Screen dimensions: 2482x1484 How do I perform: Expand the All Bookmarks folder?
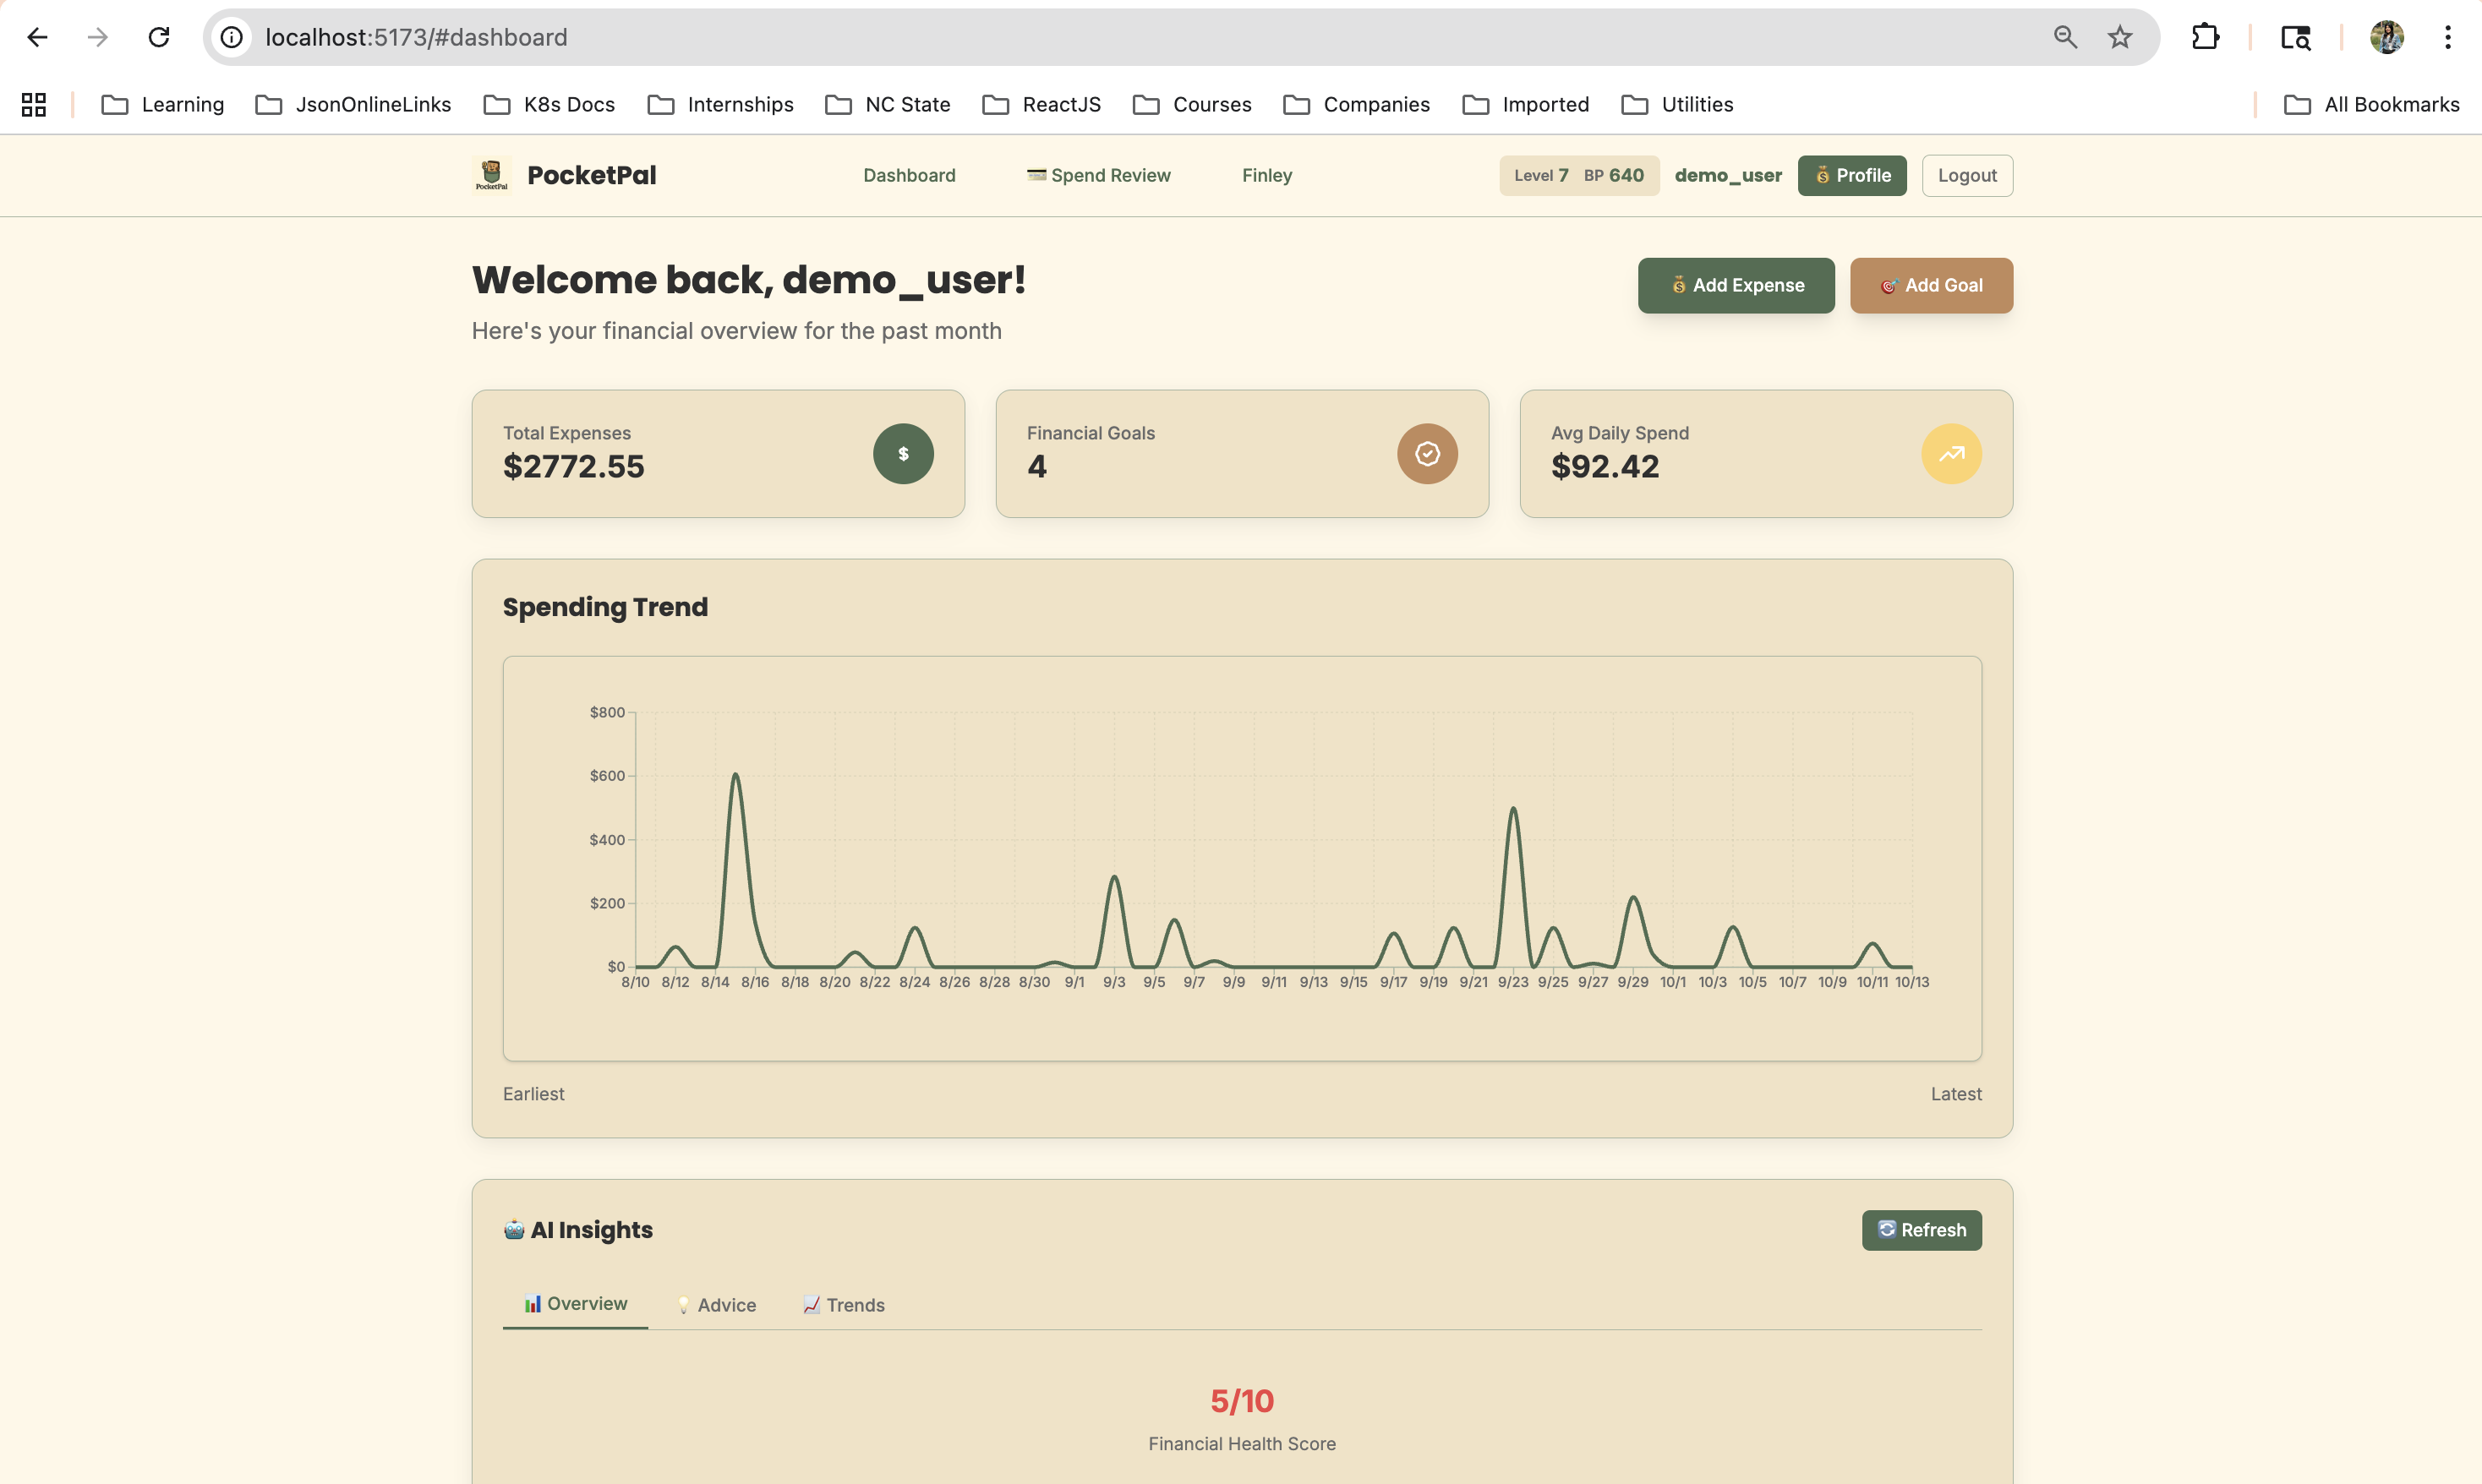pos(2371,104)
